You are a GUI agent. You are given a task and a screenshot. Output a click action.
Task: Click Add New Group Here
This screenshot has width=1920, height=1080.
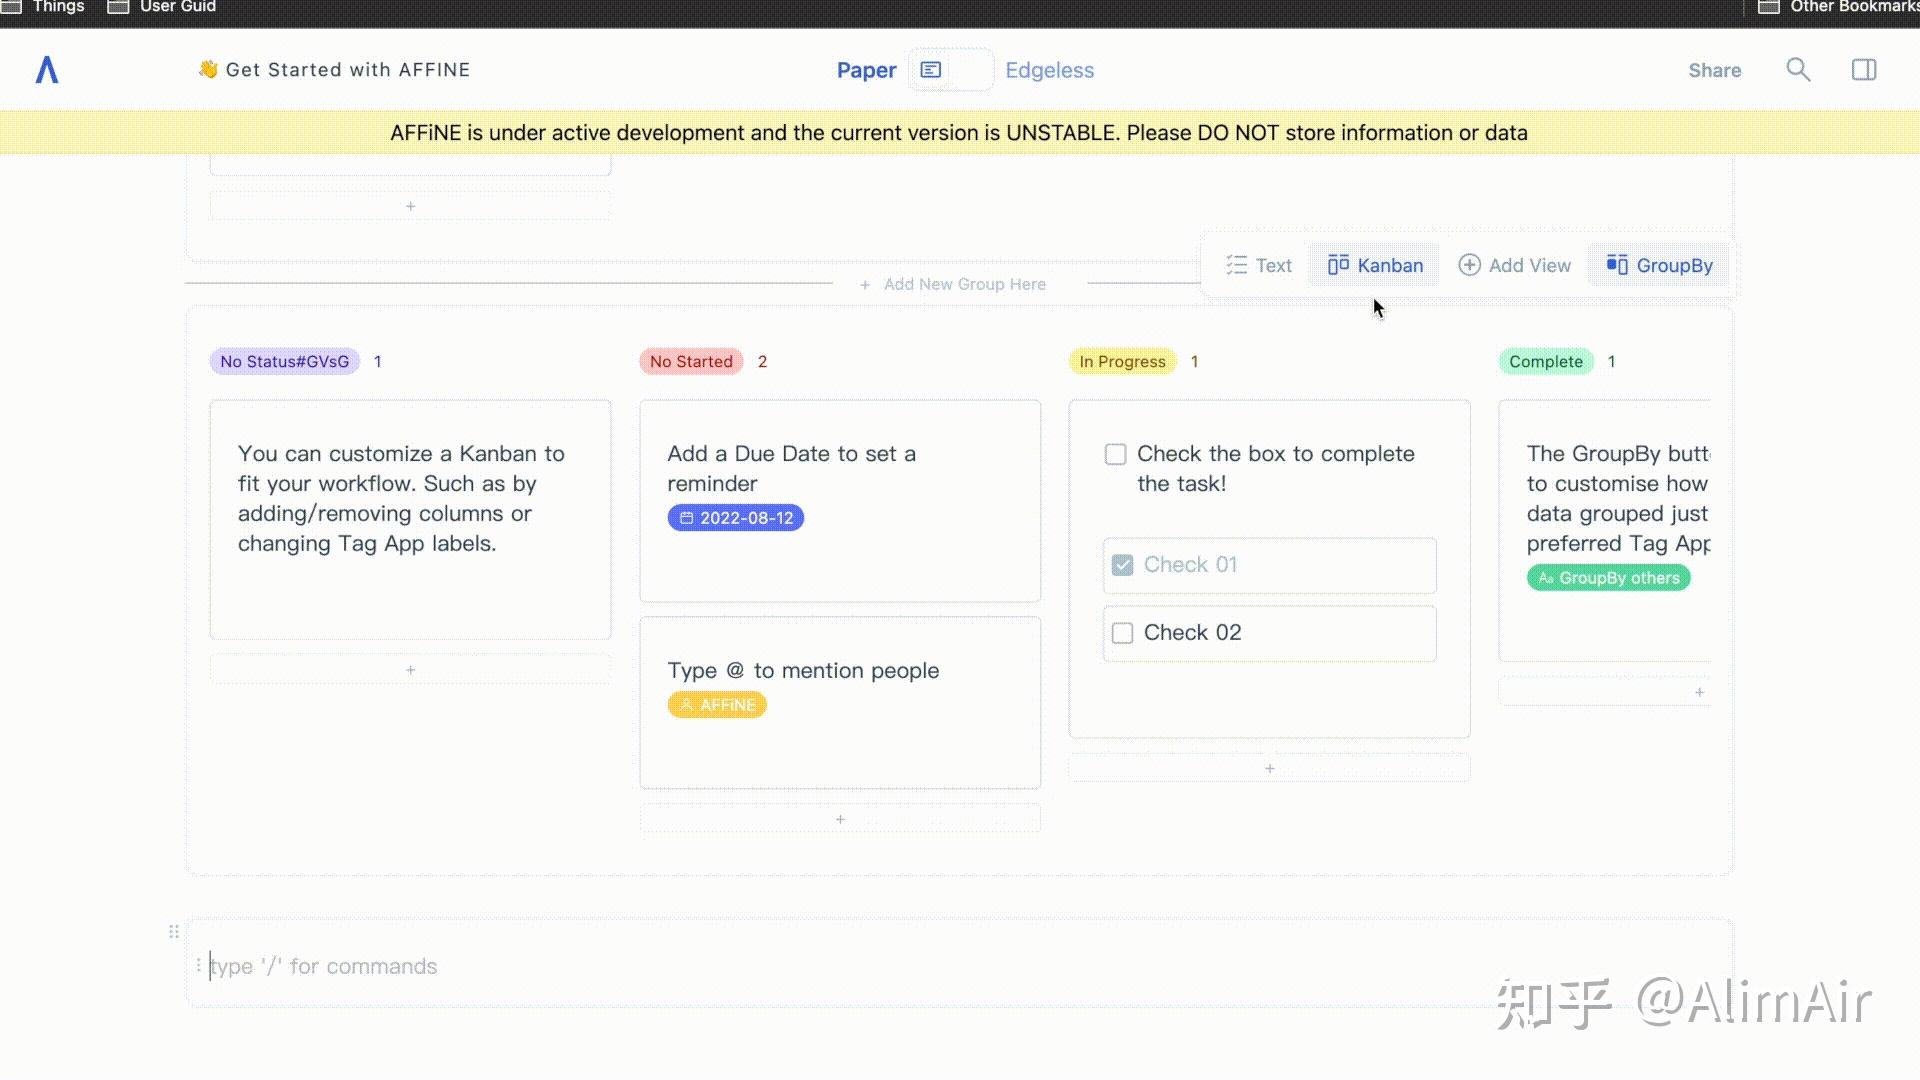[x=954, y=284]
